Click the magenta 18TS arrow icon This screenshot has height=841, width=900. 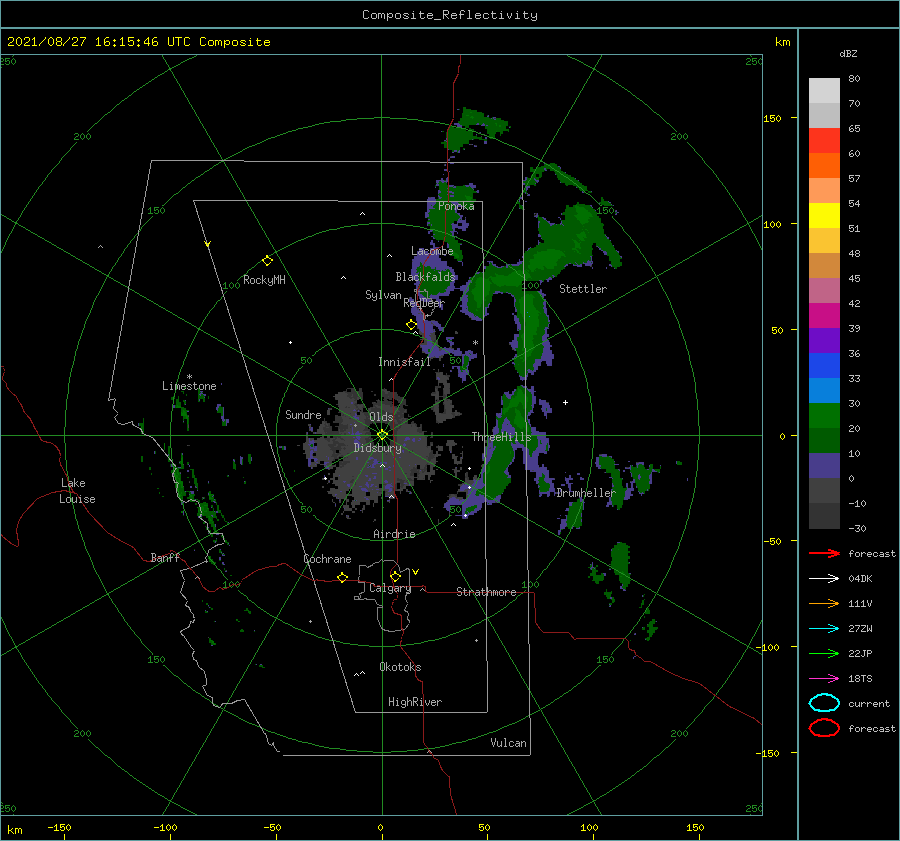coord(824,679)
